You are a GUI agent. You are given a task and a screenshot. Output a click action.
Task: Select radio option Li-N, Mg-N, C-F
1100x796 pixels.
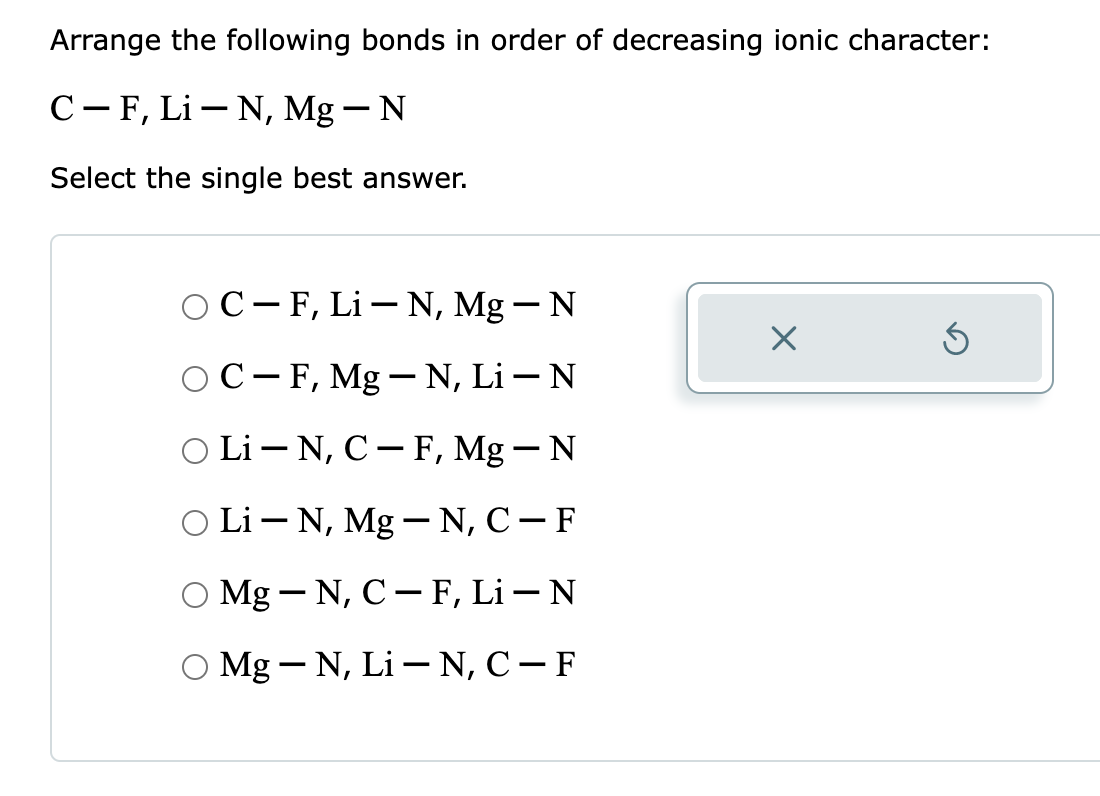(x=196, y=521)
